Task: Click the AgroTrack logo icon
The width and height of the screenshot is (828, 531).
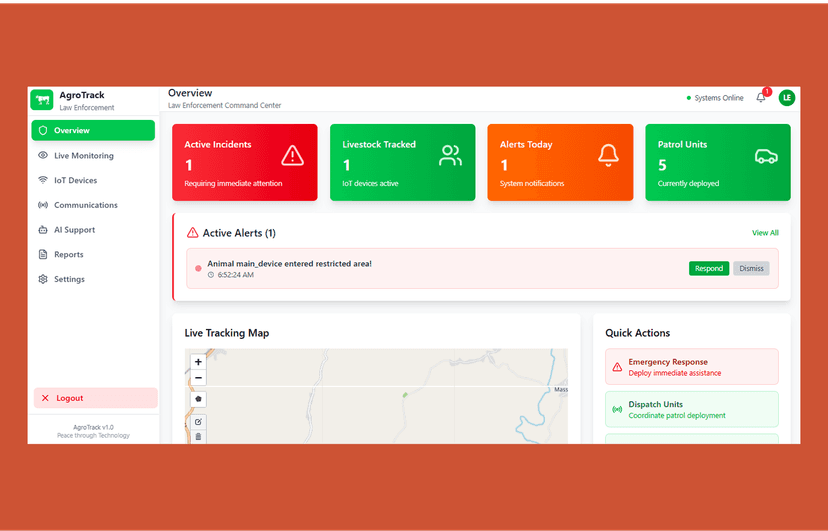Action: (x=42, y=99)
